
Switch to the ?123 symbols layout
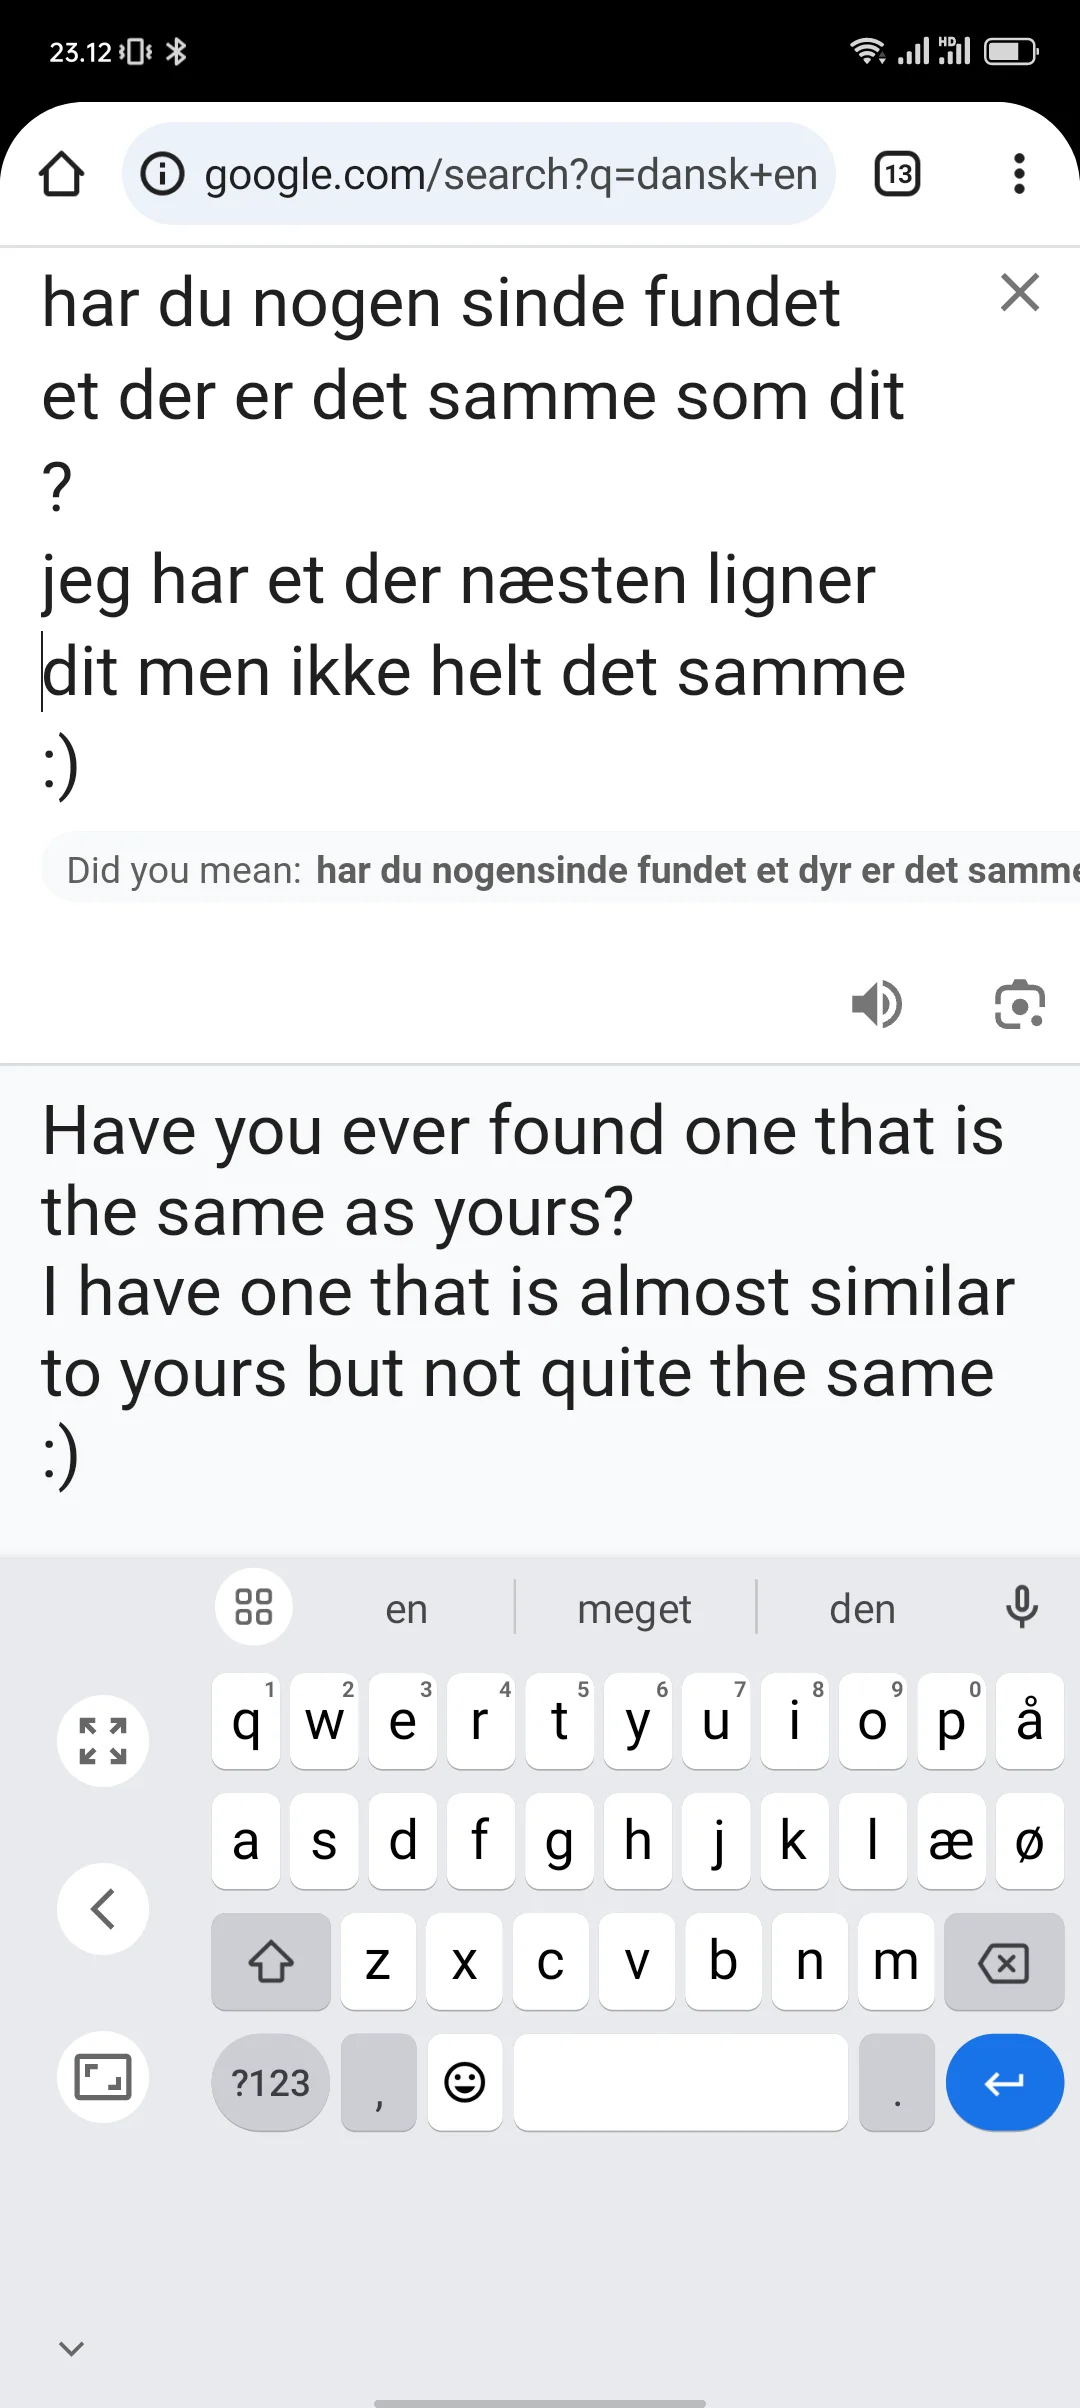pos(270,2083)
